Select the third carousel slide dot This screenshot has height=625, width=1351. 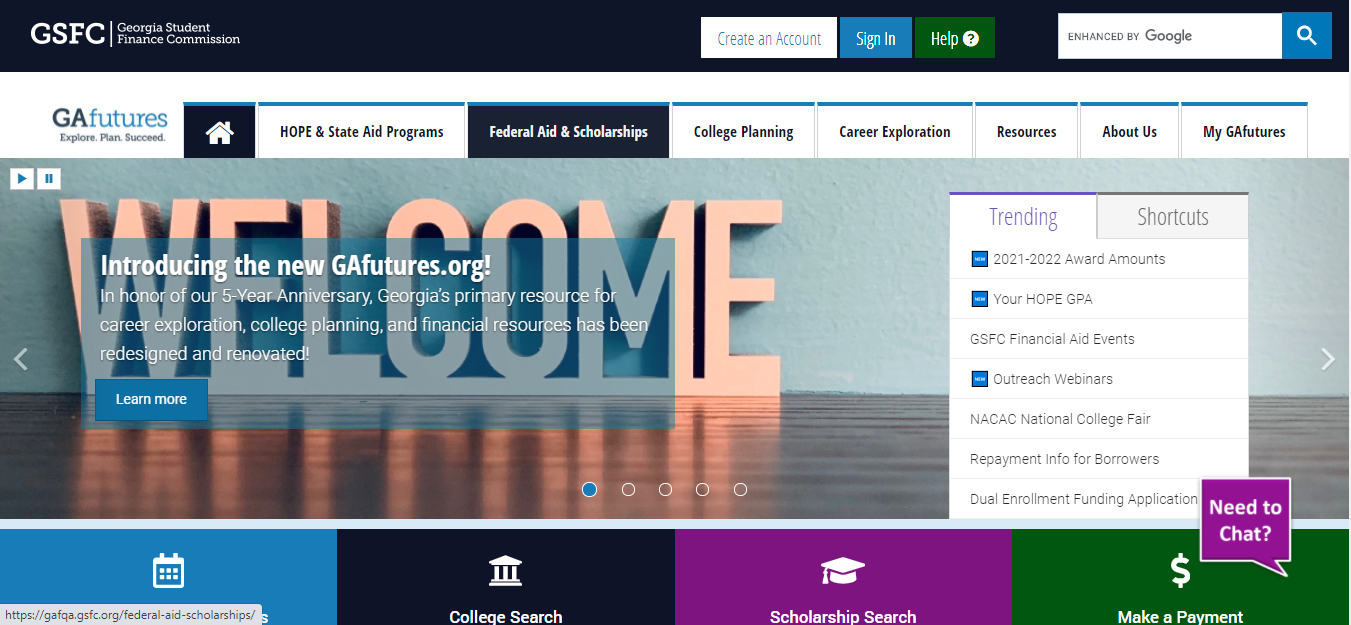coord(665,489)
